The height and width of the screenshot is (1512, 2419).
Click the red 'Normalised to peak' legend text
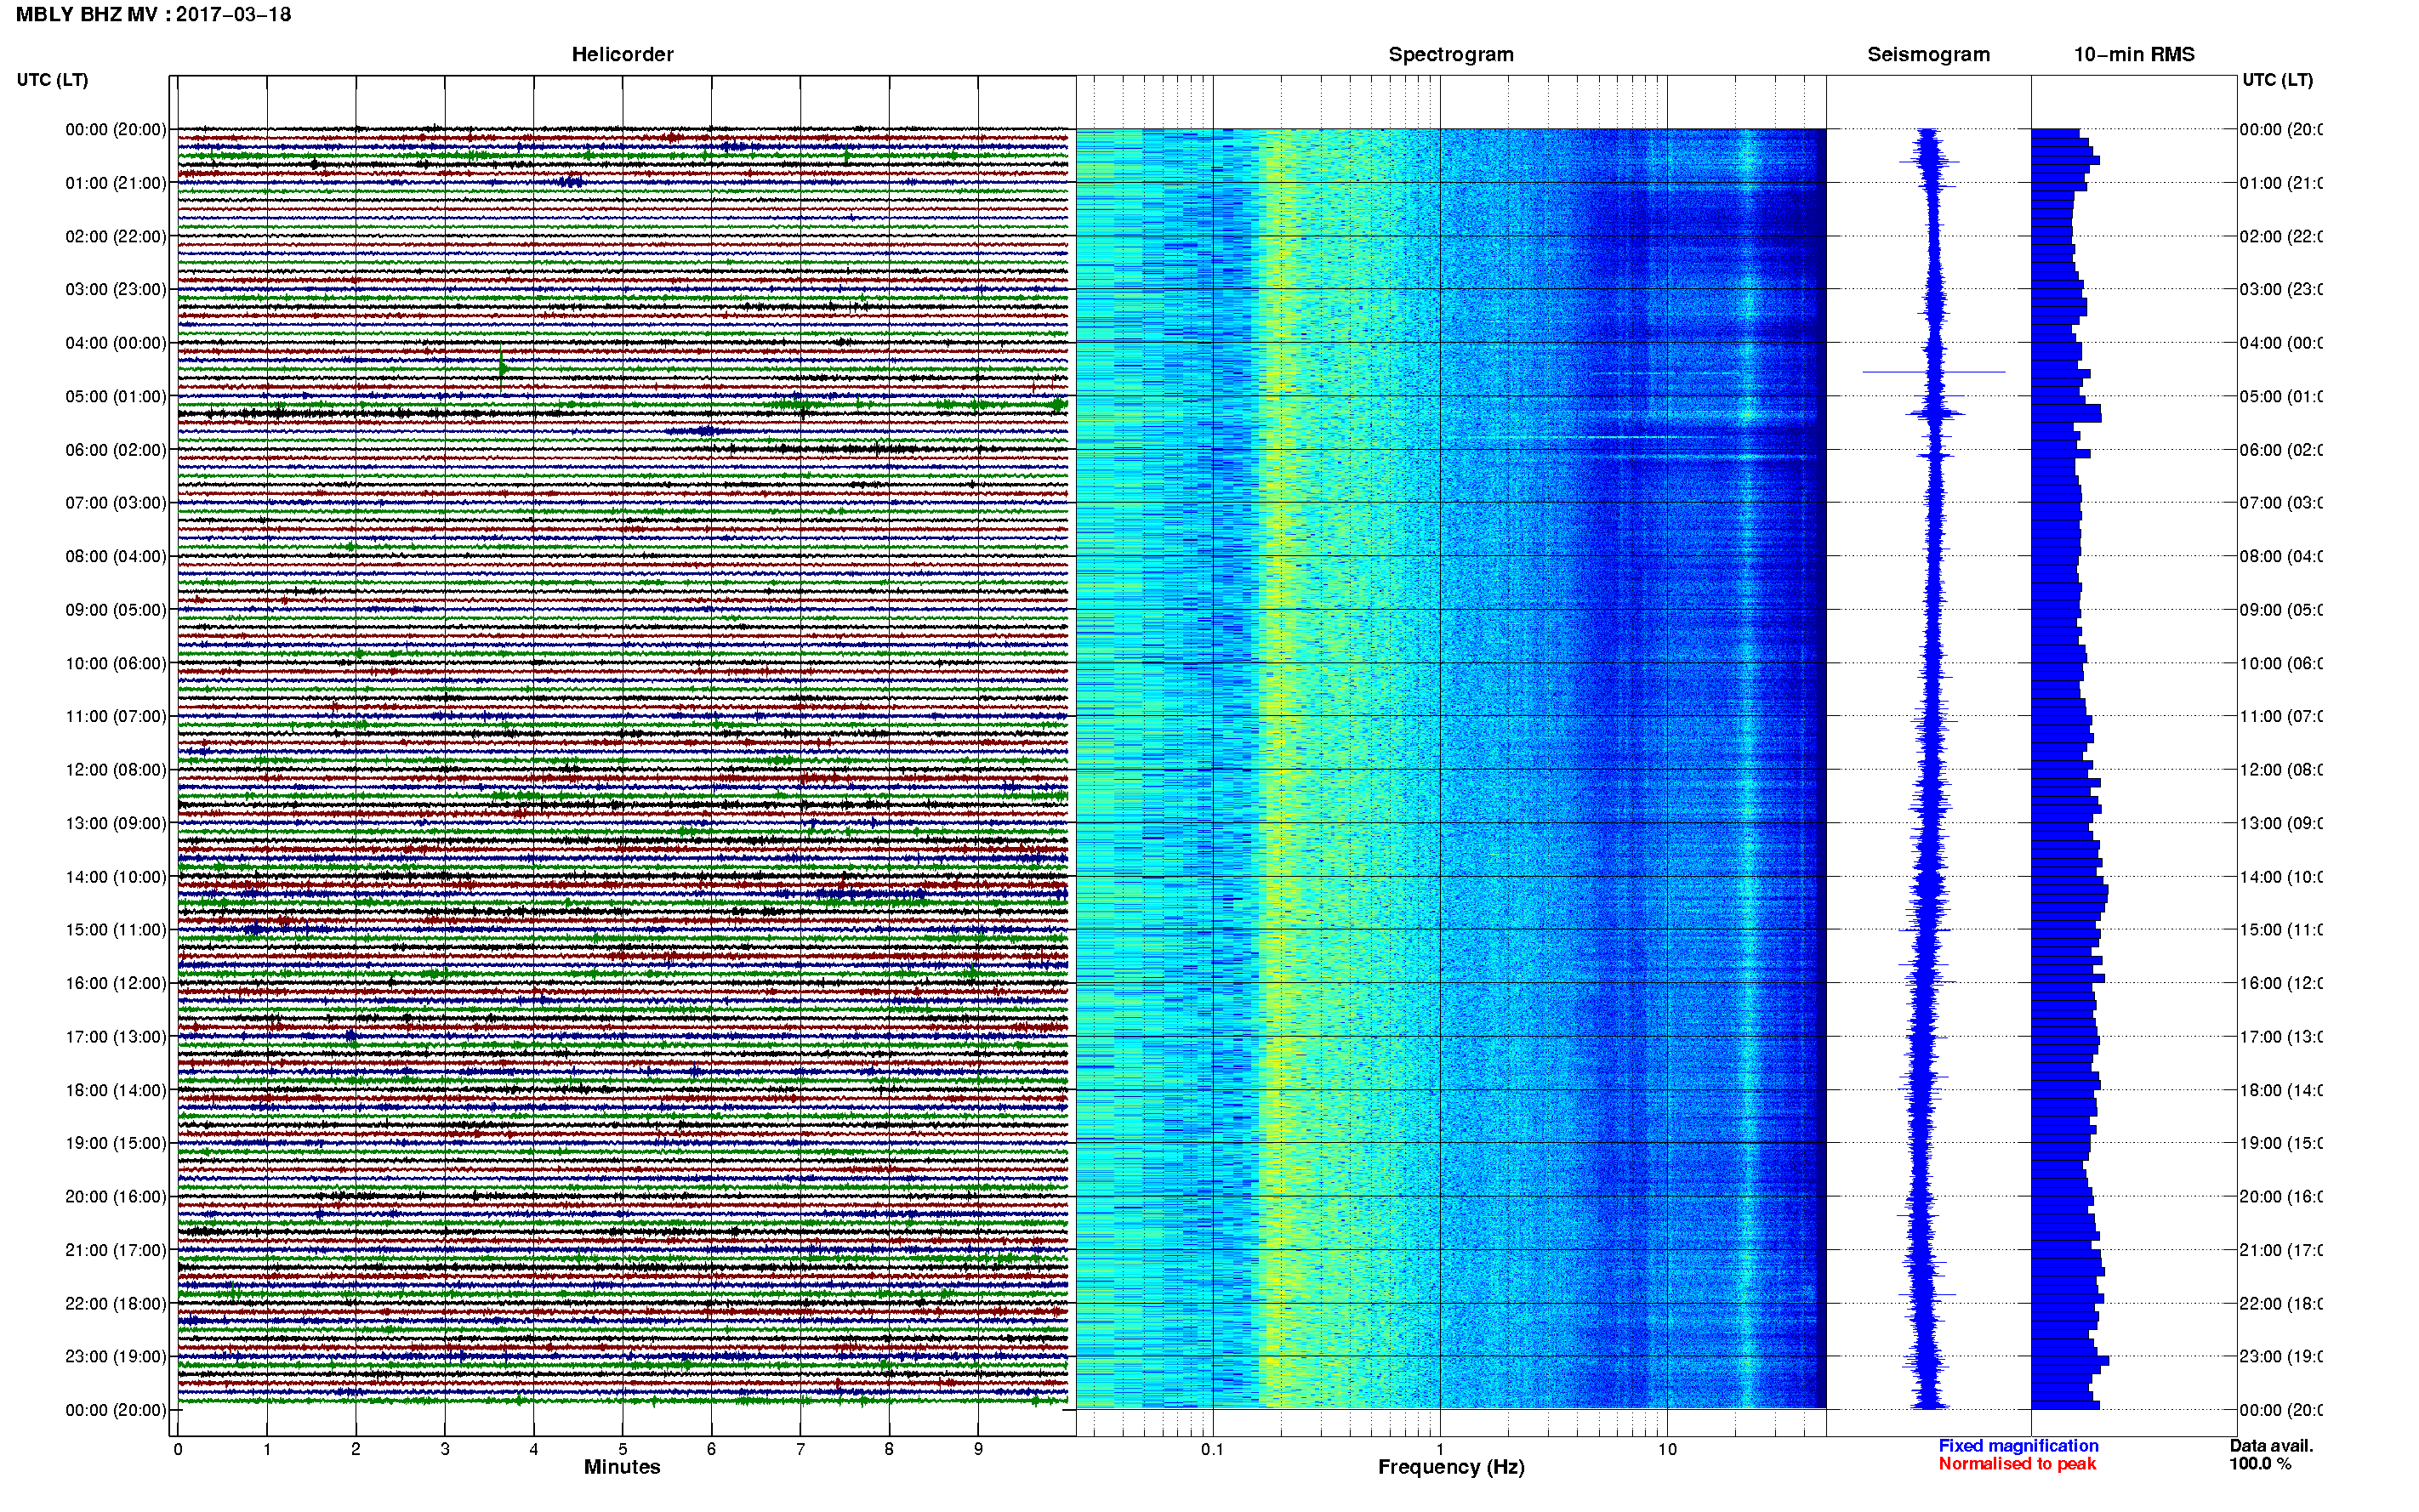point(2017,1464)
